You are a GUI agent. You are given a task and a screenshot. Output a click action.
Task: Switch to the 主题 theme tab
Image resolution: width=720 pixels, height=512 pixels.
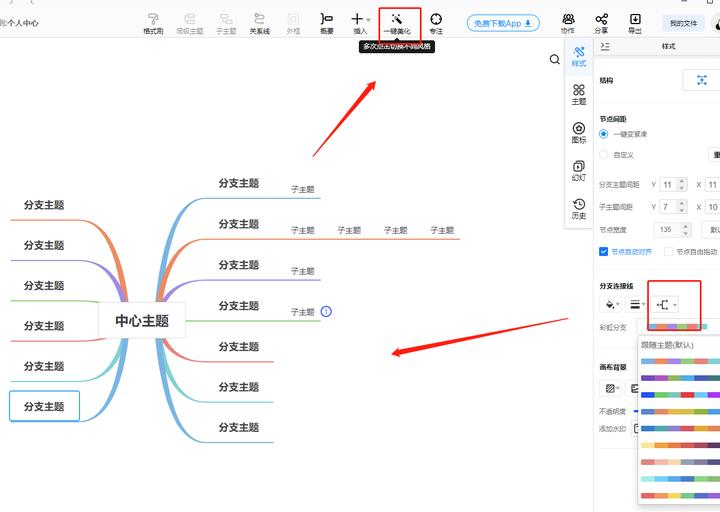(579, 95)
